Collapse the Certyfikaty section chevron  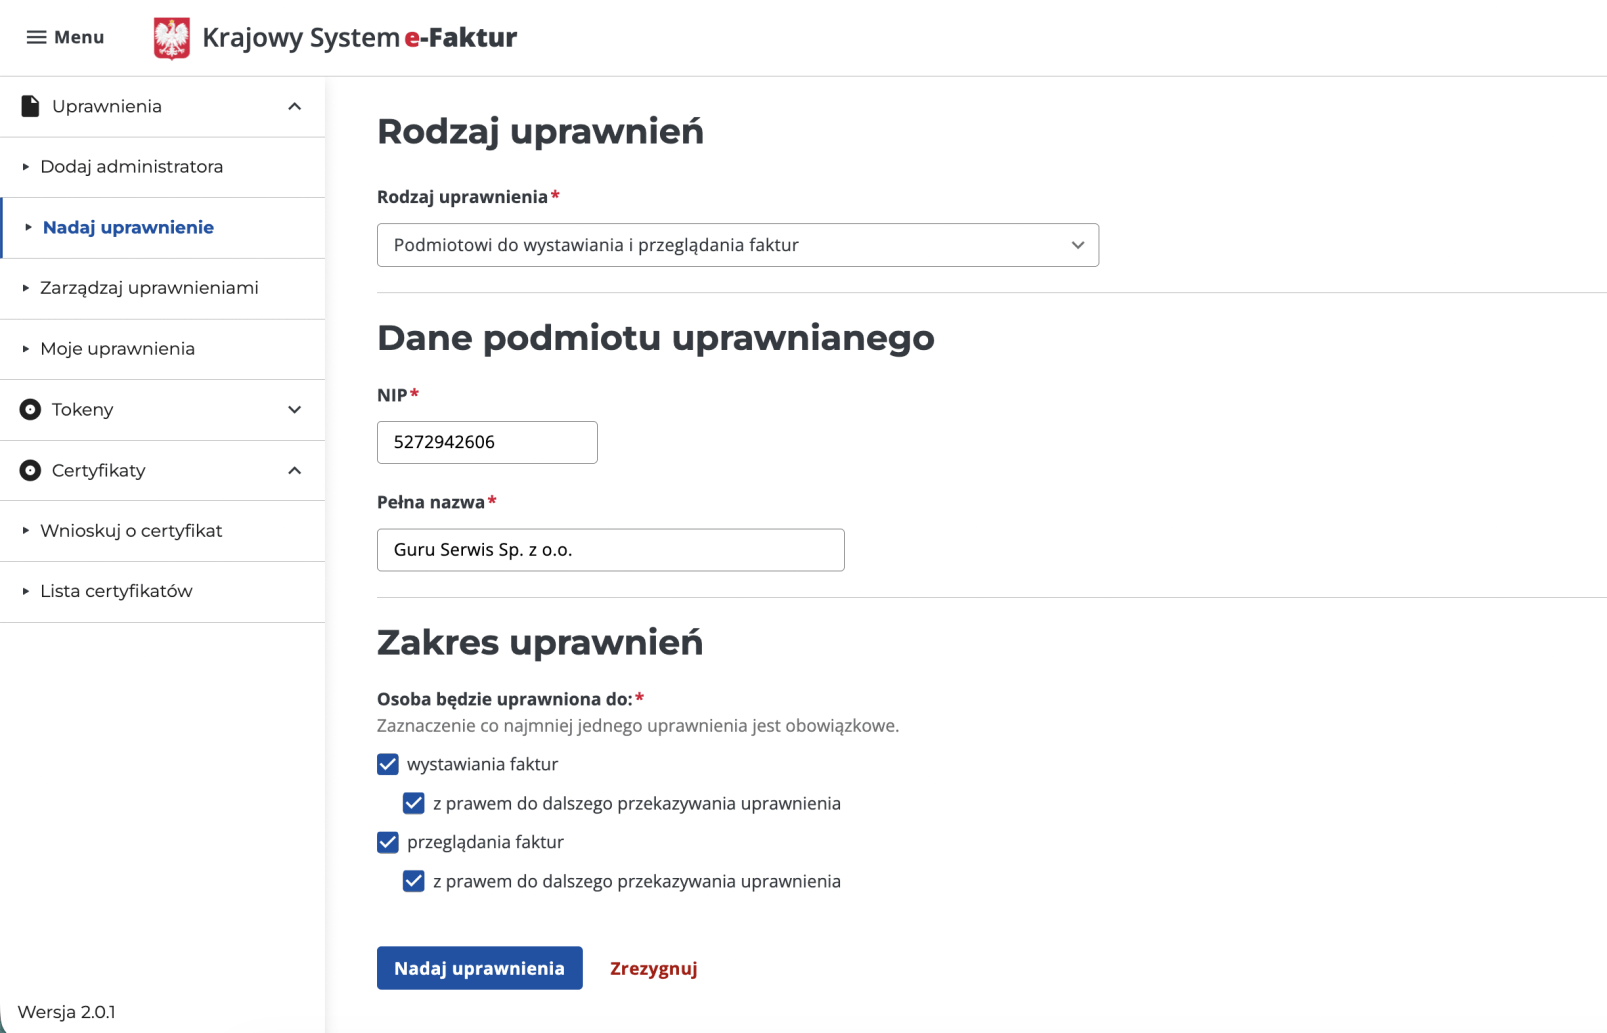point(295,471)
